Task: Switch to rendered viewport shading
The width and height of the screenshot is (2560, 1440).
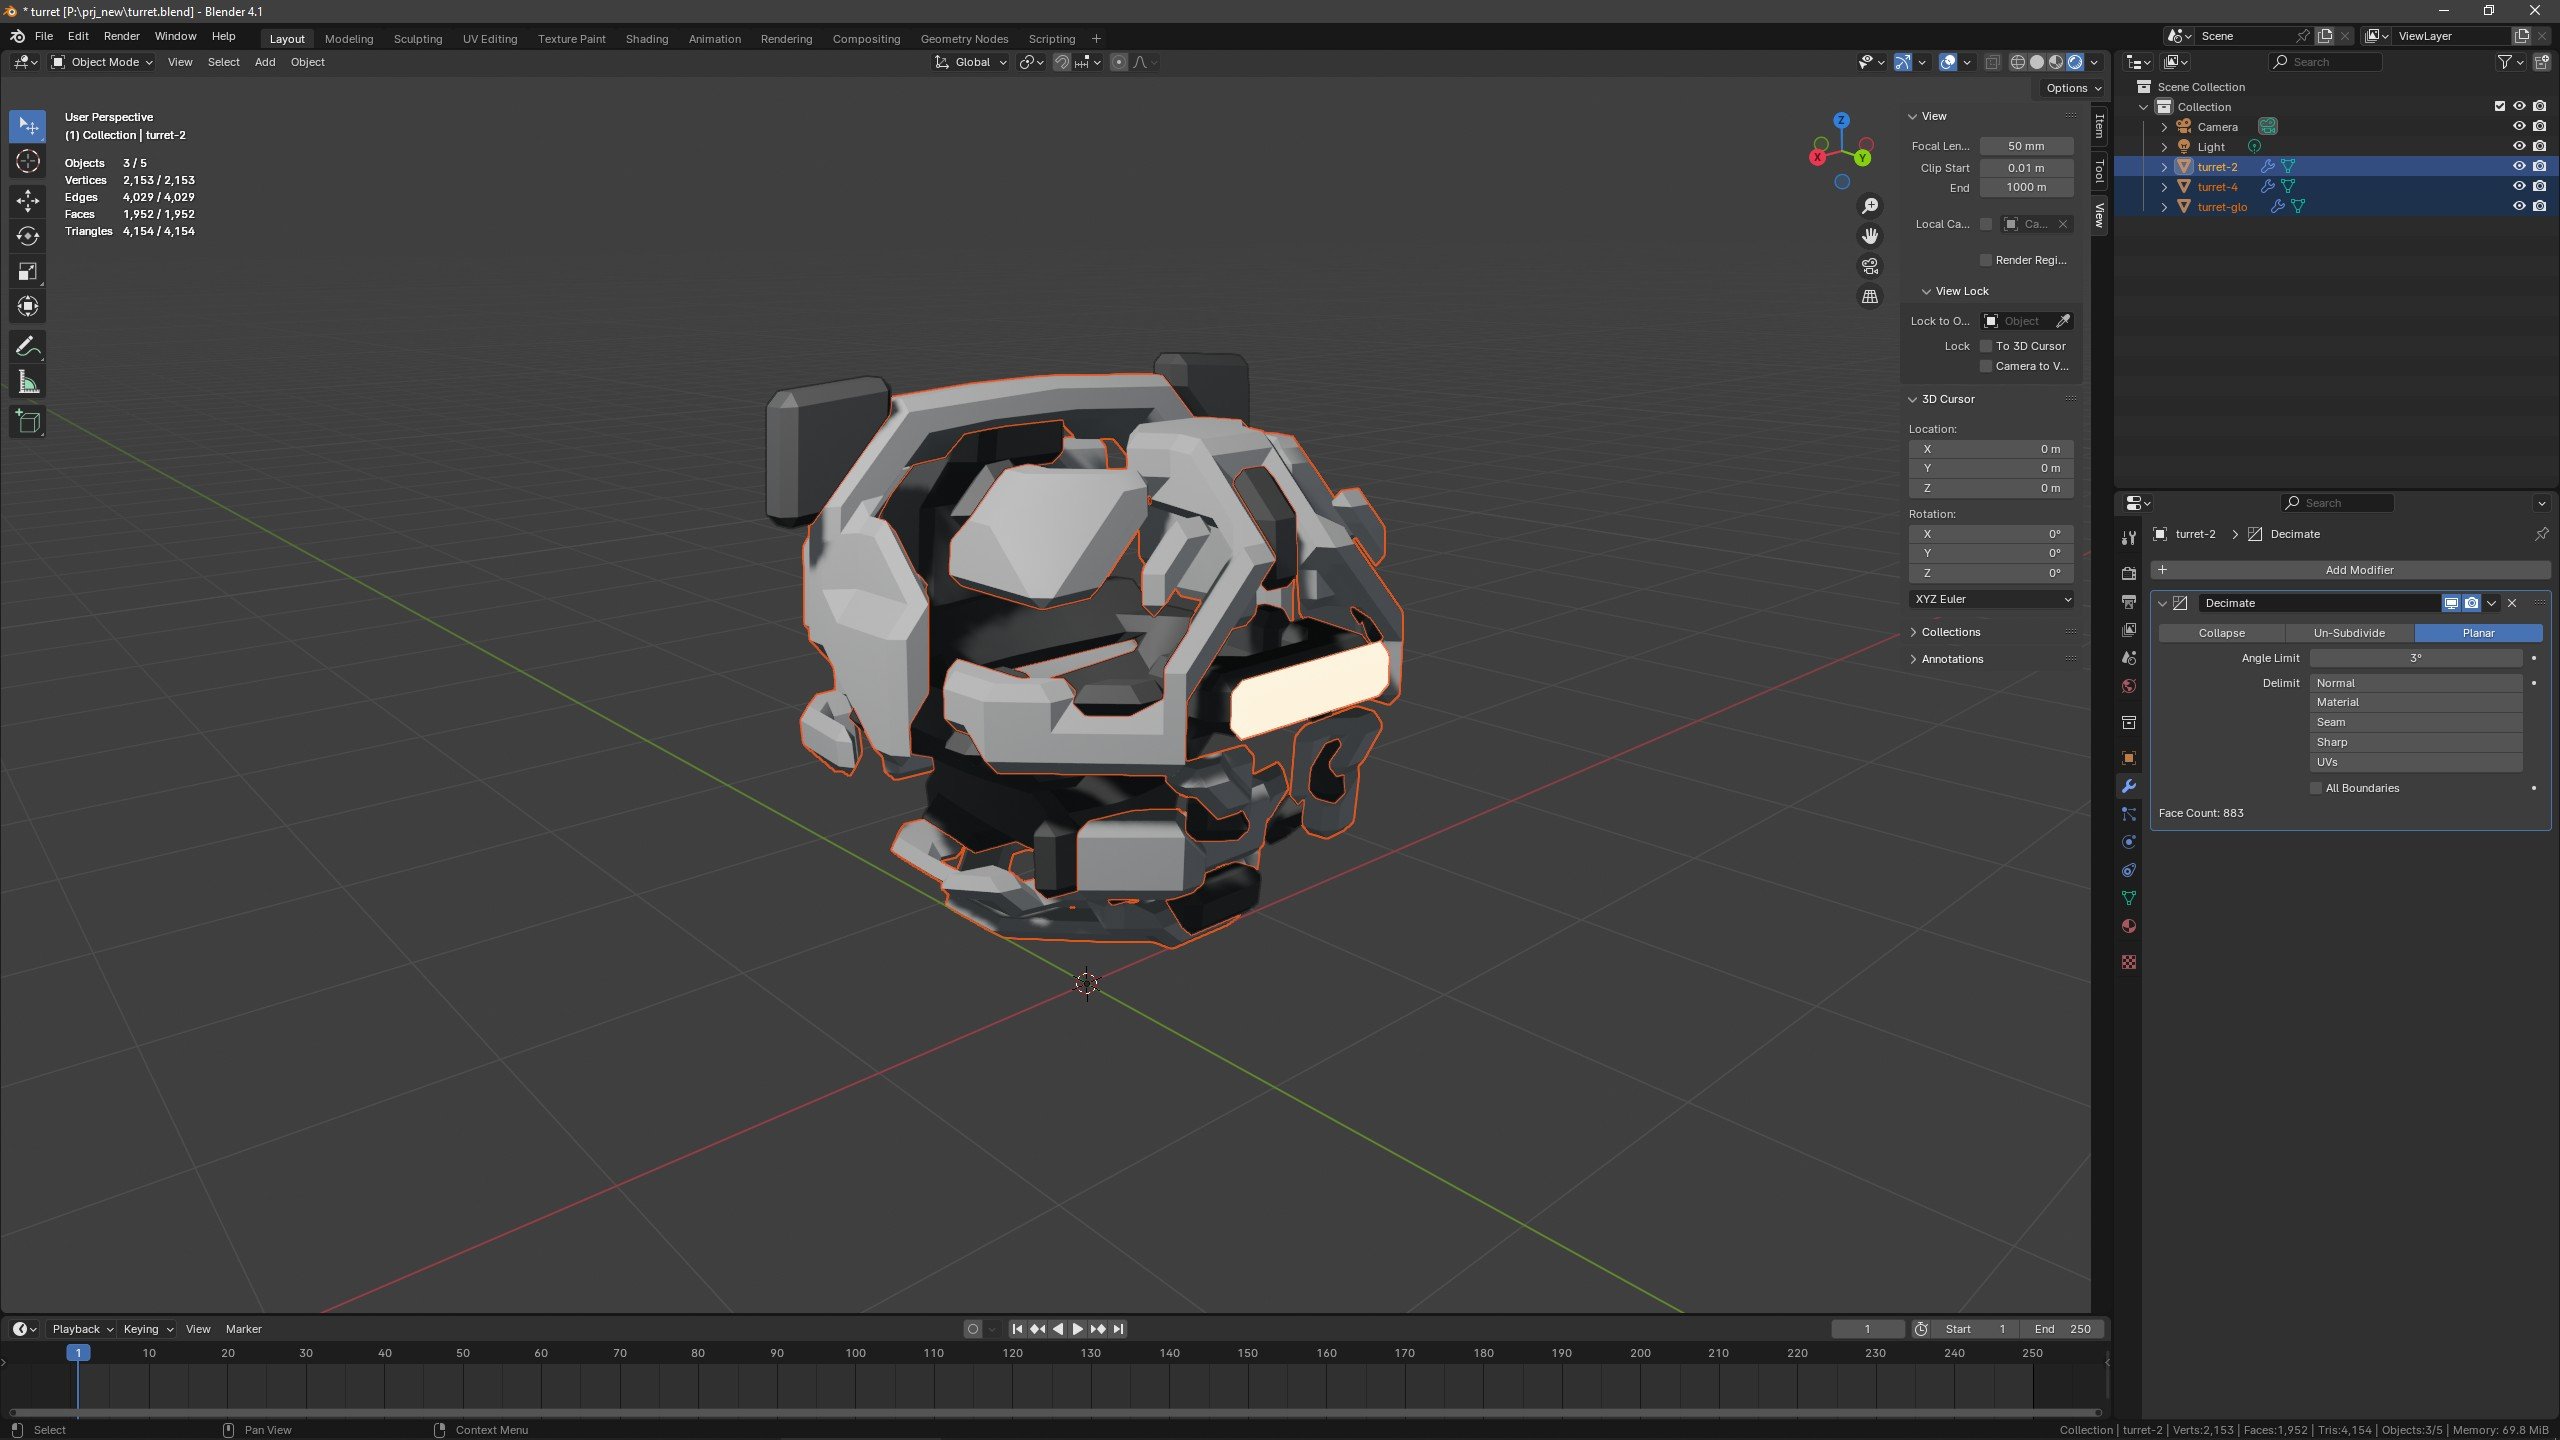Action: (2075, 62)
